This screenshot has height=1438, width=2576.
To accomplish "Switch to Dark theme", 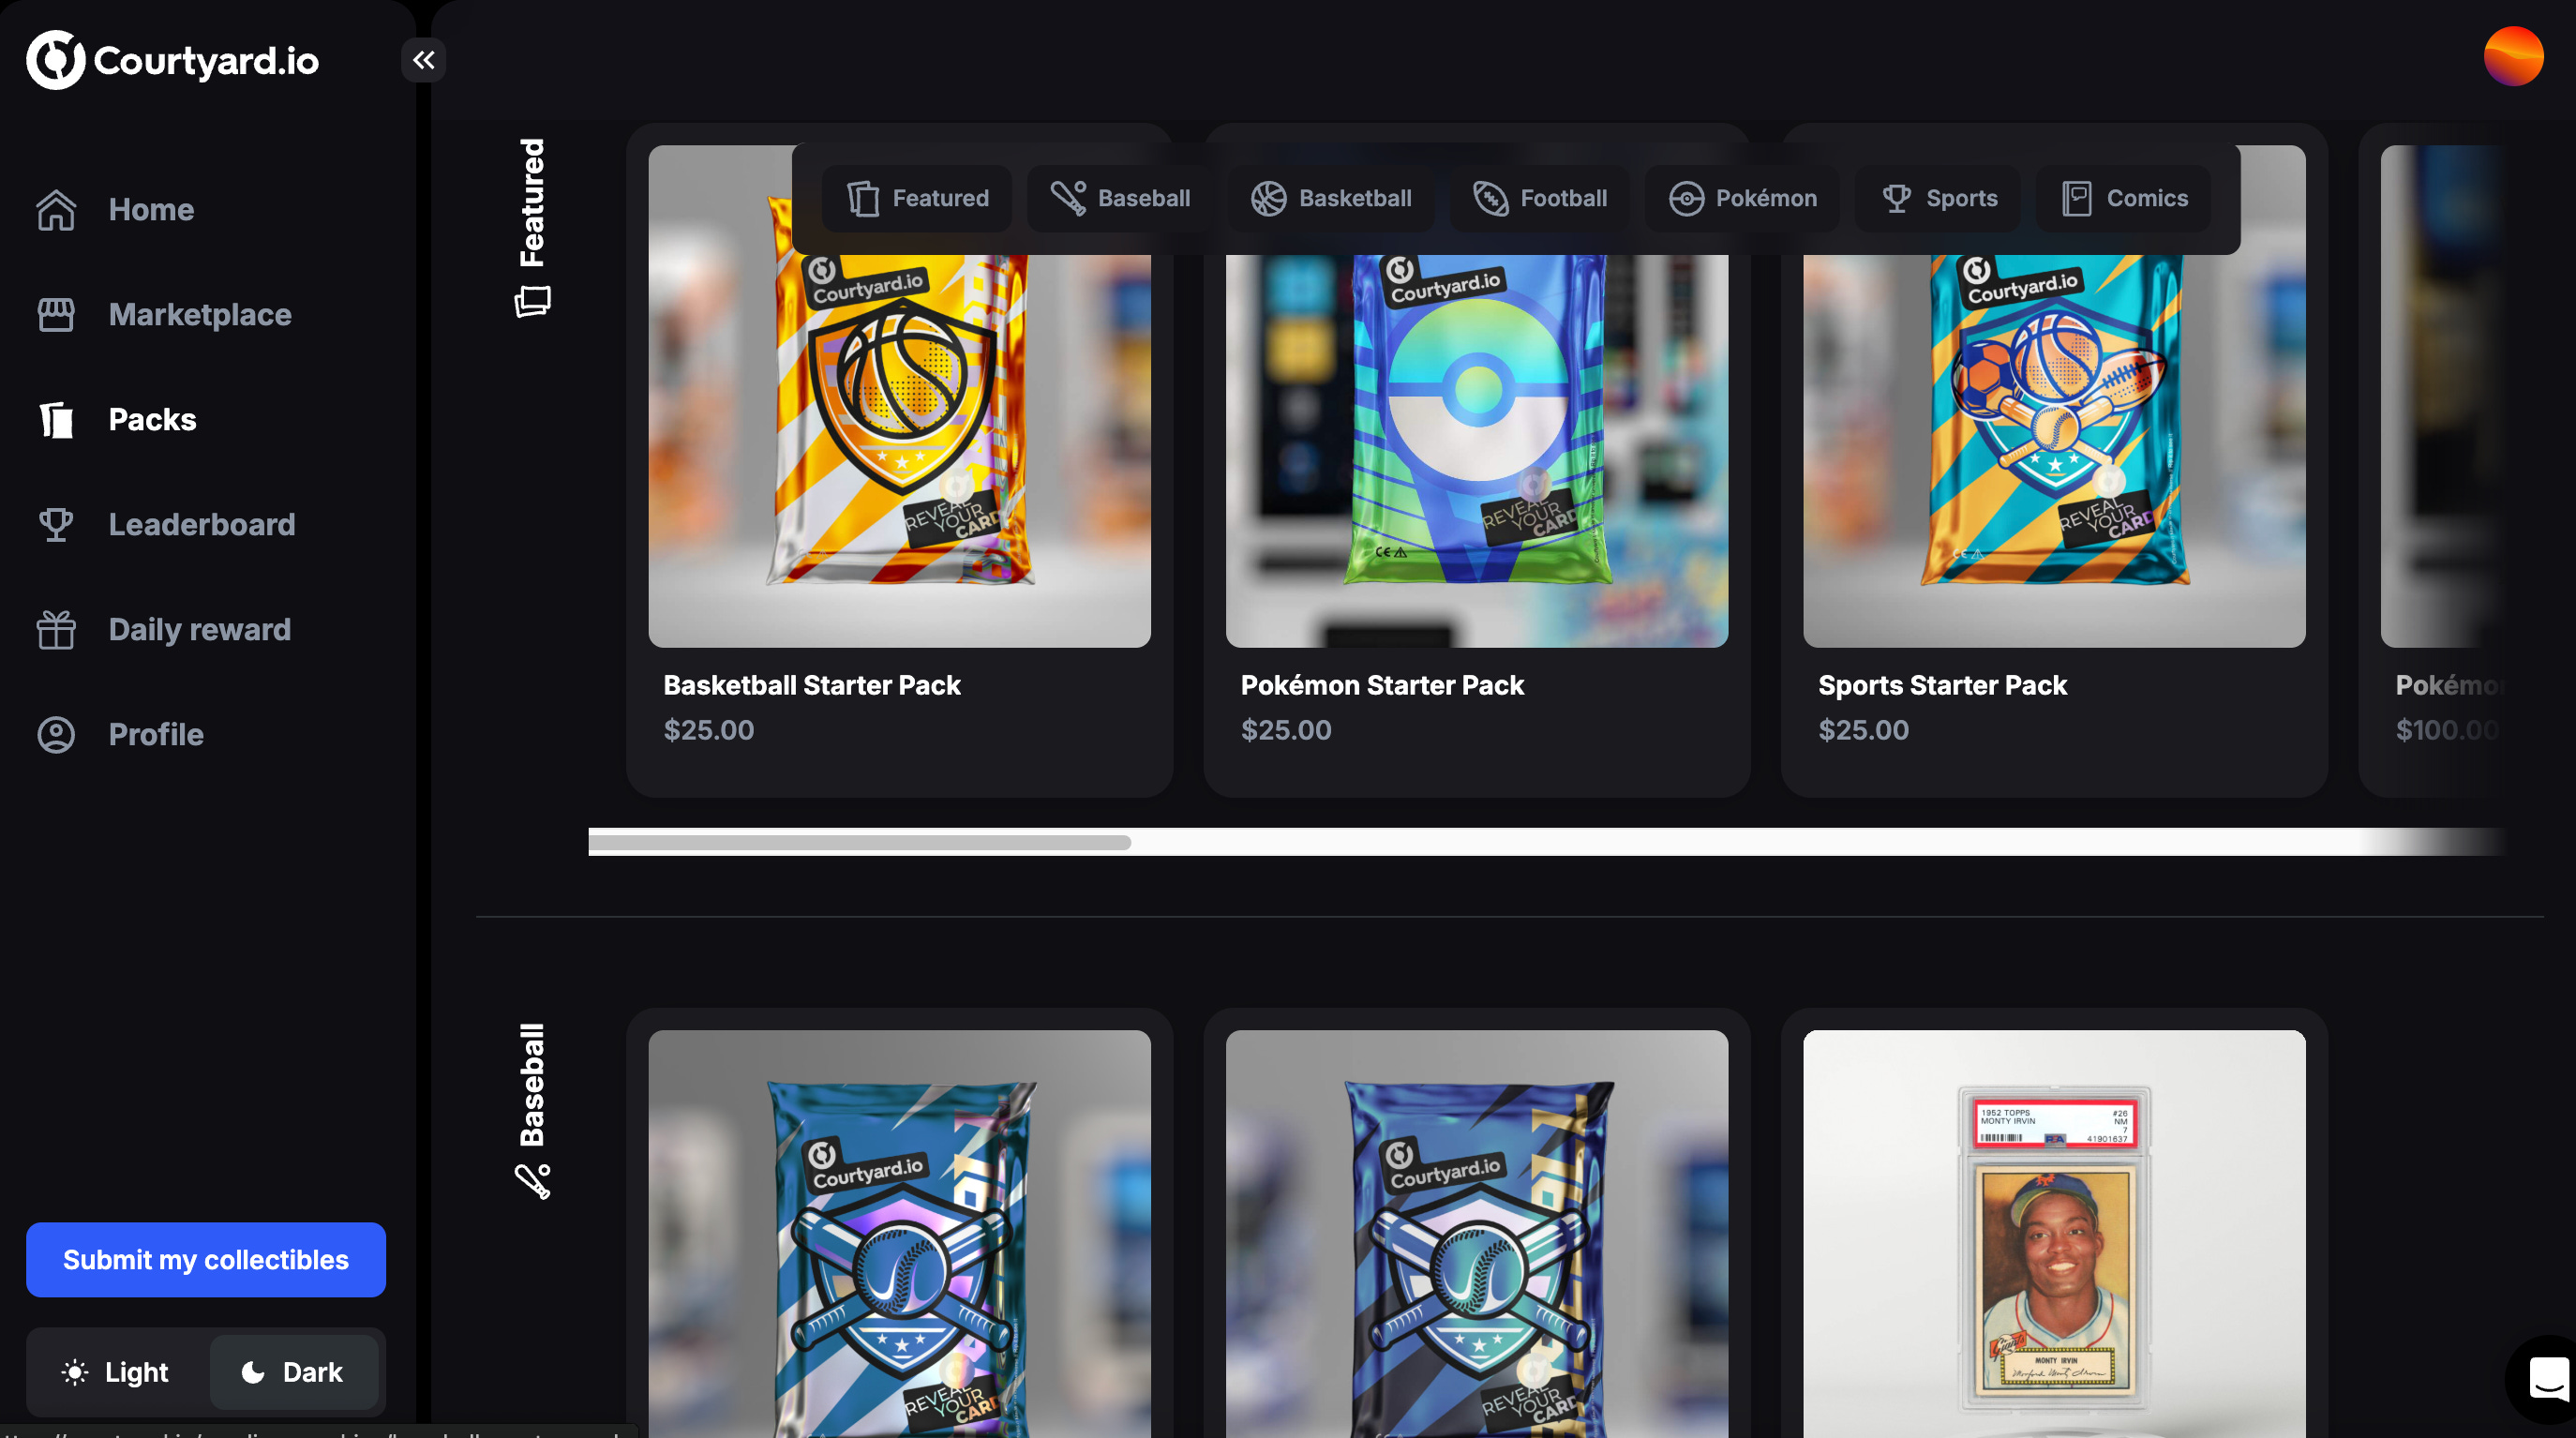I will (x=293, y=1371).
